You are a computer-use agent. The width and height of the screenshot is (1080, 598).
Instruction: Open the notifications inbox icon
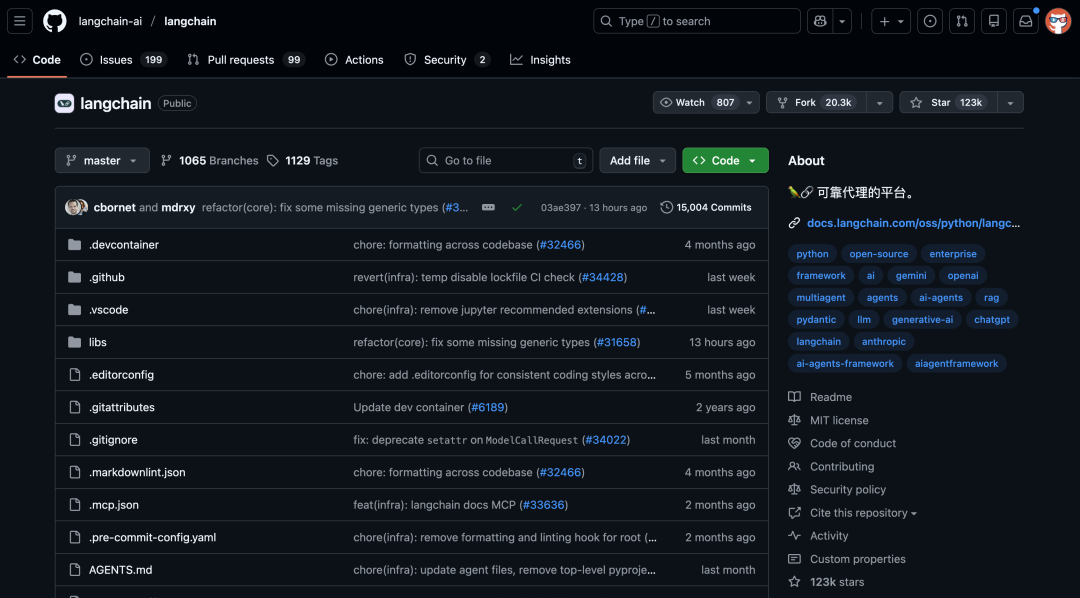click(x=1025, y=20)
